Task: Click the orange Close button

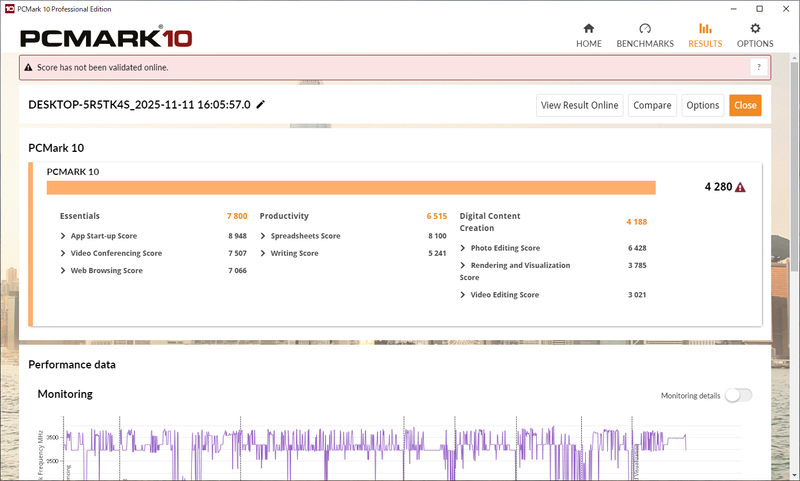Action: point(745,105)
